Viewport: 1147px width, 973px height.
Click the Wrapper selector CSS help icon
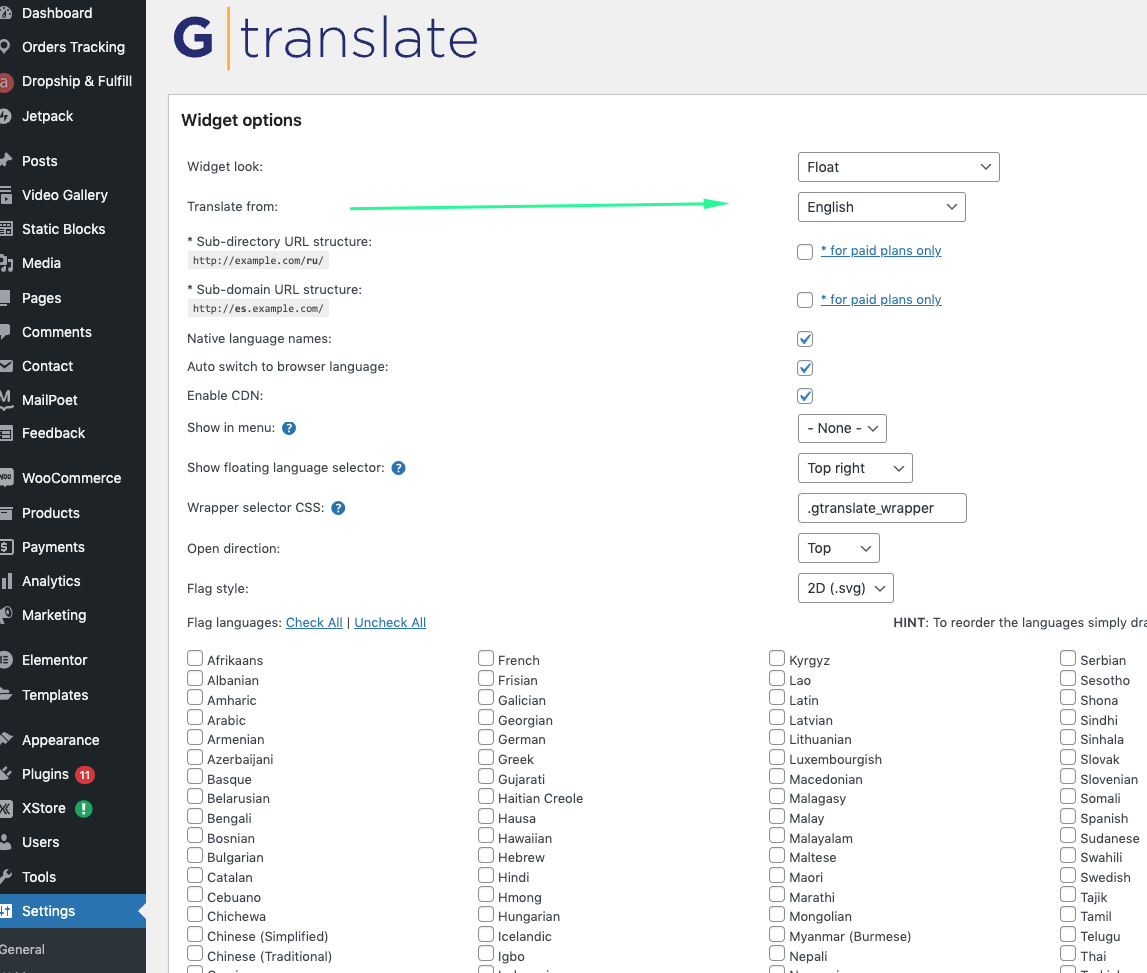point(338,508)
